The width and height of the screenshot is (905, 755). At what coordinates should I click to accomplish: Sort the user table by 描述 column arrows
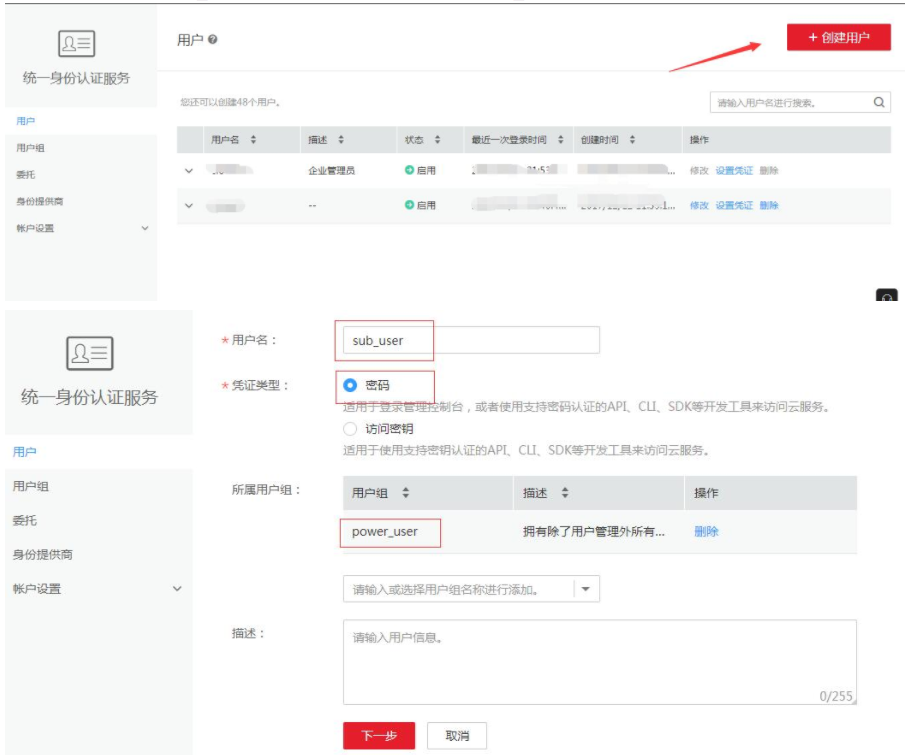pos(341,140)
